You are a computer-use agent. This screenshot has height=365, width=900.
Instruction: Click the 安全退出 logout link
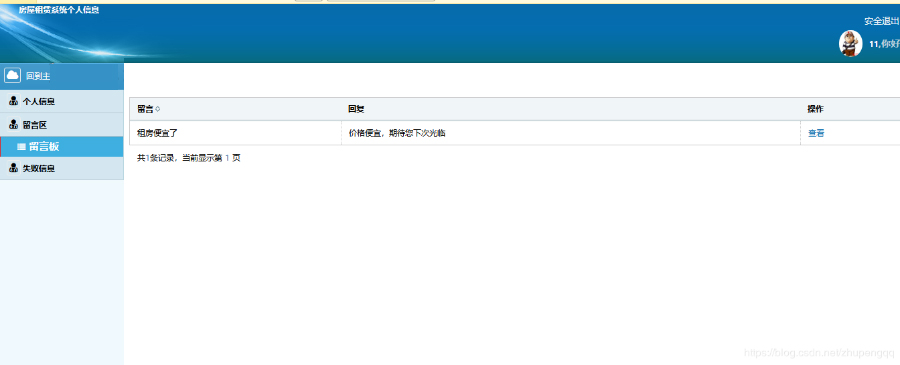pyautogui.click(x=882, y=21)
